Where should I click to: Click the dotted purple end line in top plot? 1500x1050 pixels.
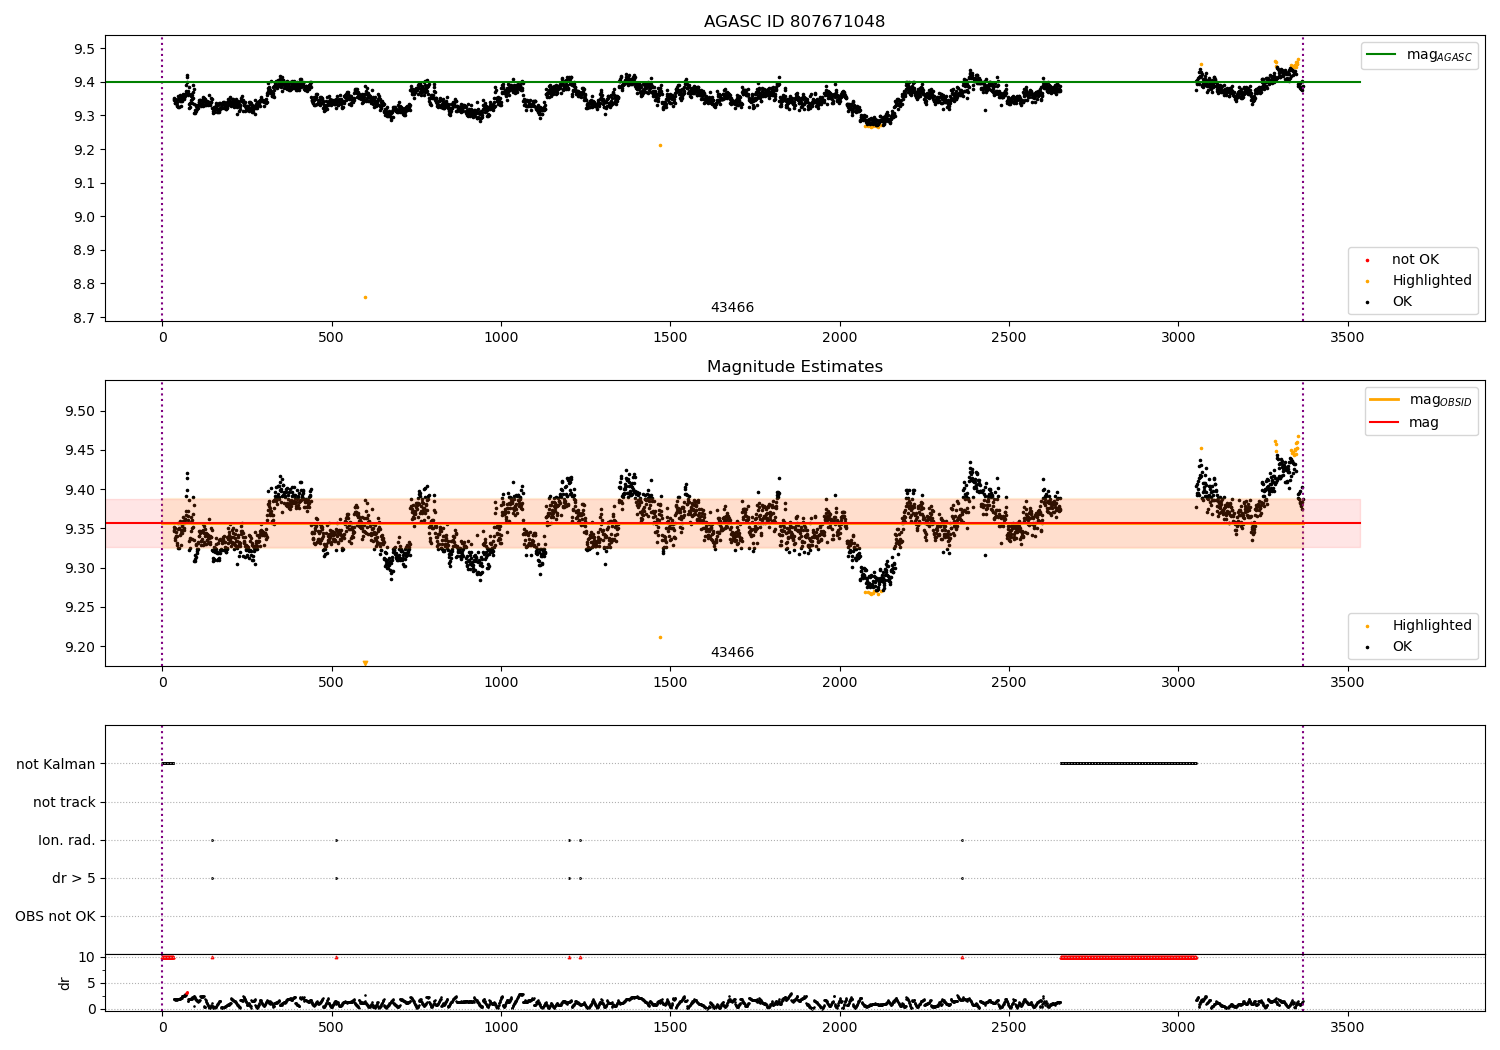(x=1303, y=178)
